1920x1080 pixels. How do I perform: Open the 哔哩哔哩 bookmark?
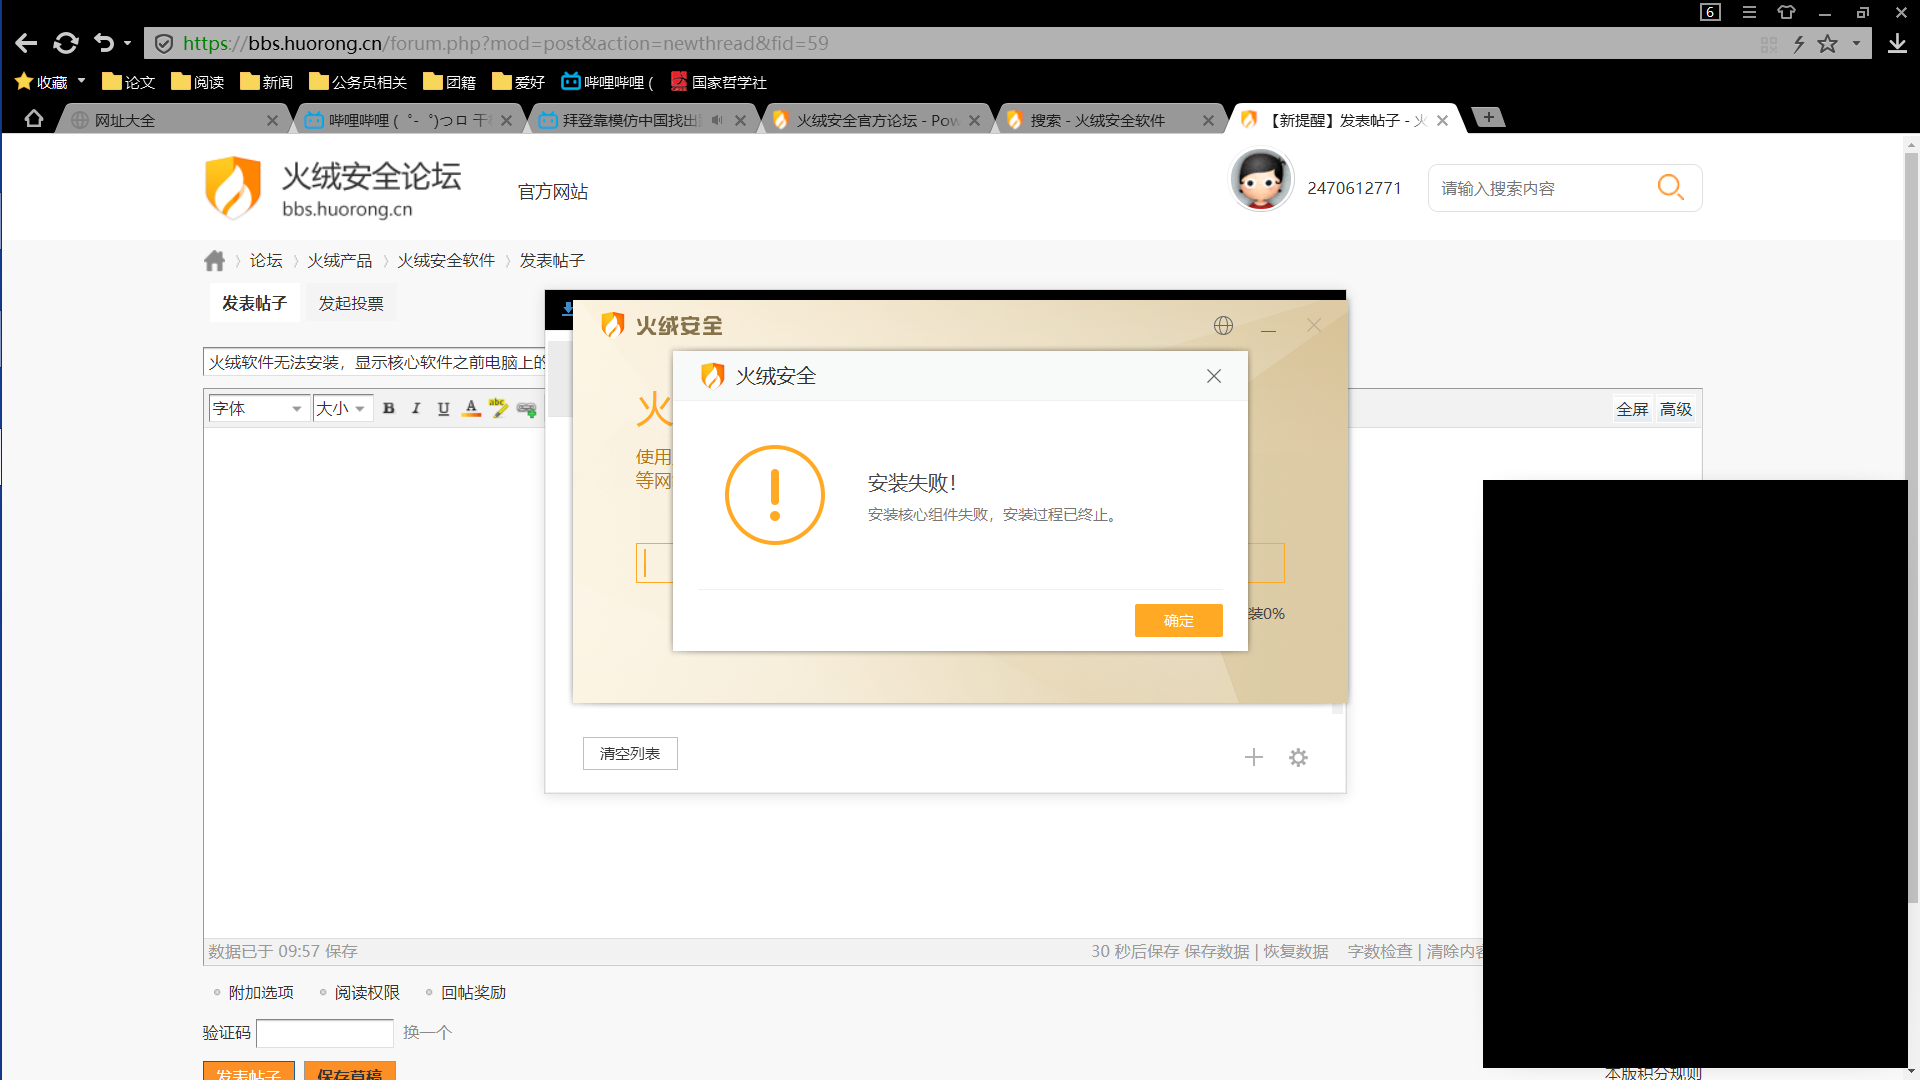[607, 82]
